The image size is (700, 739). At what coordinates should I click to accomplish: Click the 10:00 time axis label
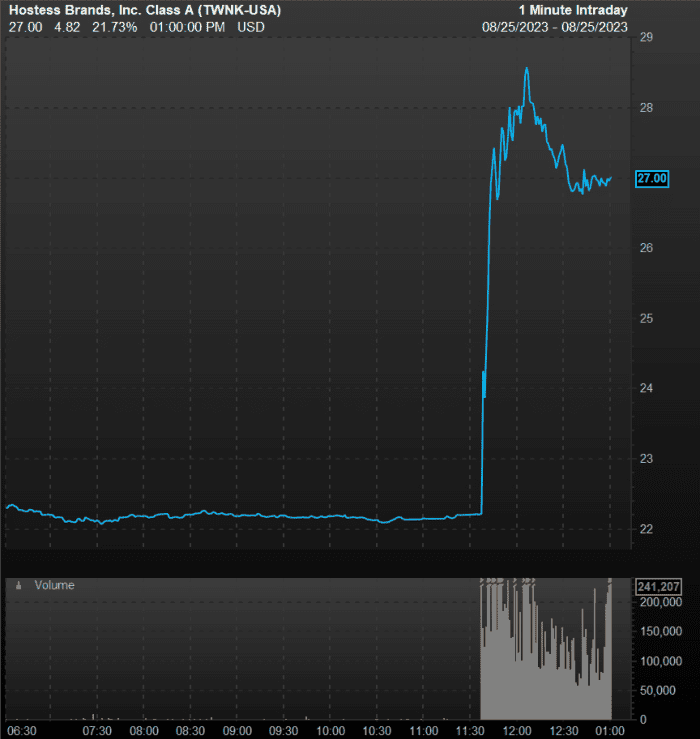[330, 731]
